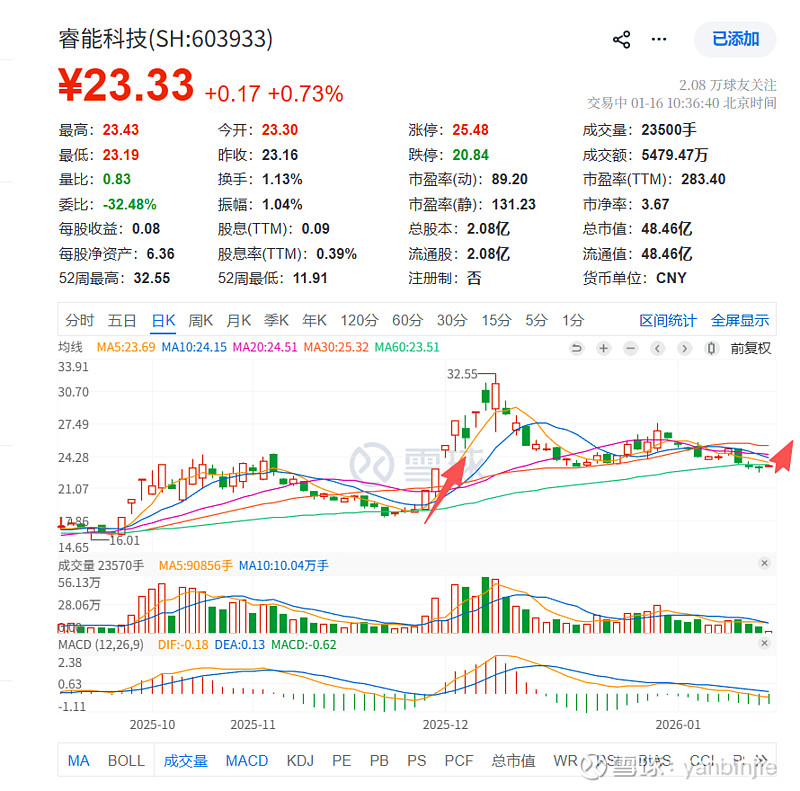Click the chart undo/reset icon
This screenshot has height=791, width=800.
click(x=577, y=349)
